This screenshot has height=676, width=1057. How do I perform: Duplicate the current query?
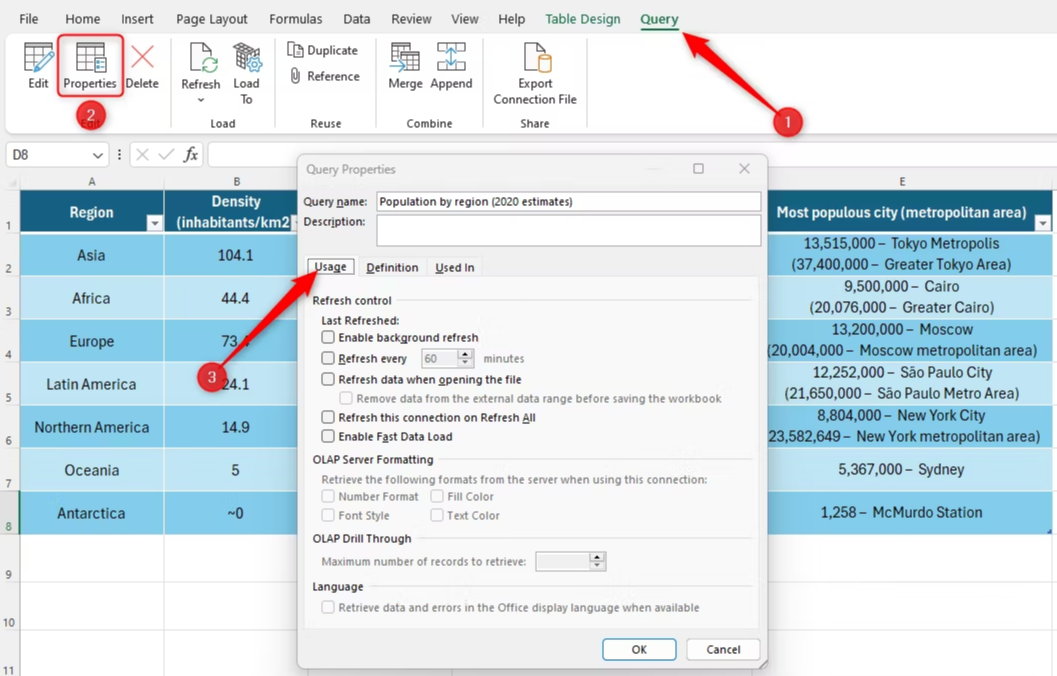[x=323, y=50]
